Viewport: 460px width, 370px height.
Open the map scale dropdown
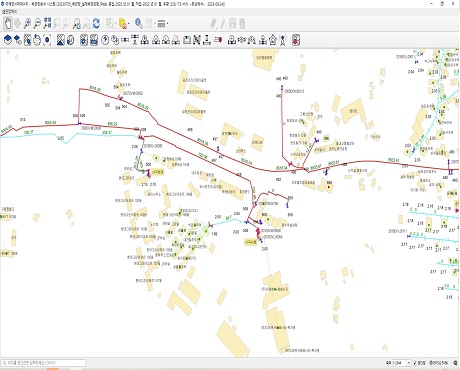pyautogui.click(x=409, y=363)
